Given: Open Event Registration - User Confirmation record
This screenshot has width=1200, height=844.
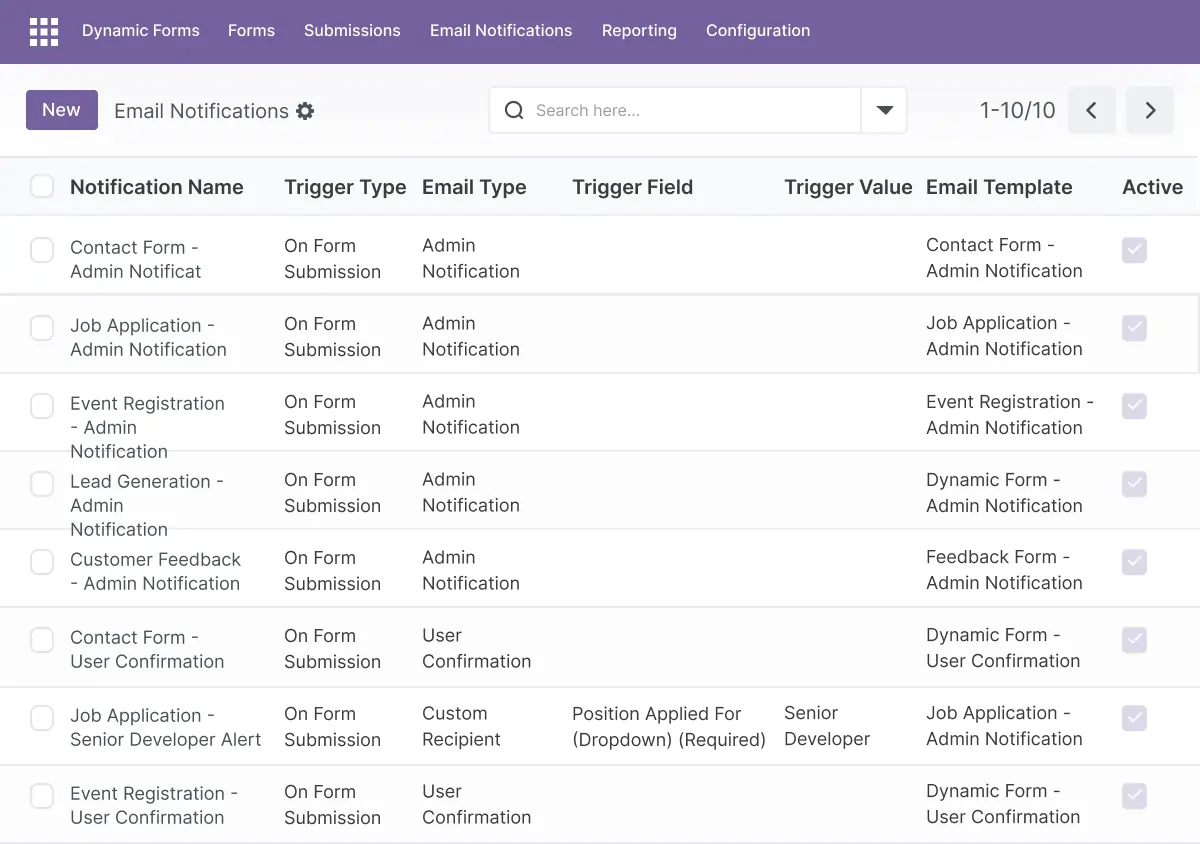Looking at the screenshot, I should point(154,806).
